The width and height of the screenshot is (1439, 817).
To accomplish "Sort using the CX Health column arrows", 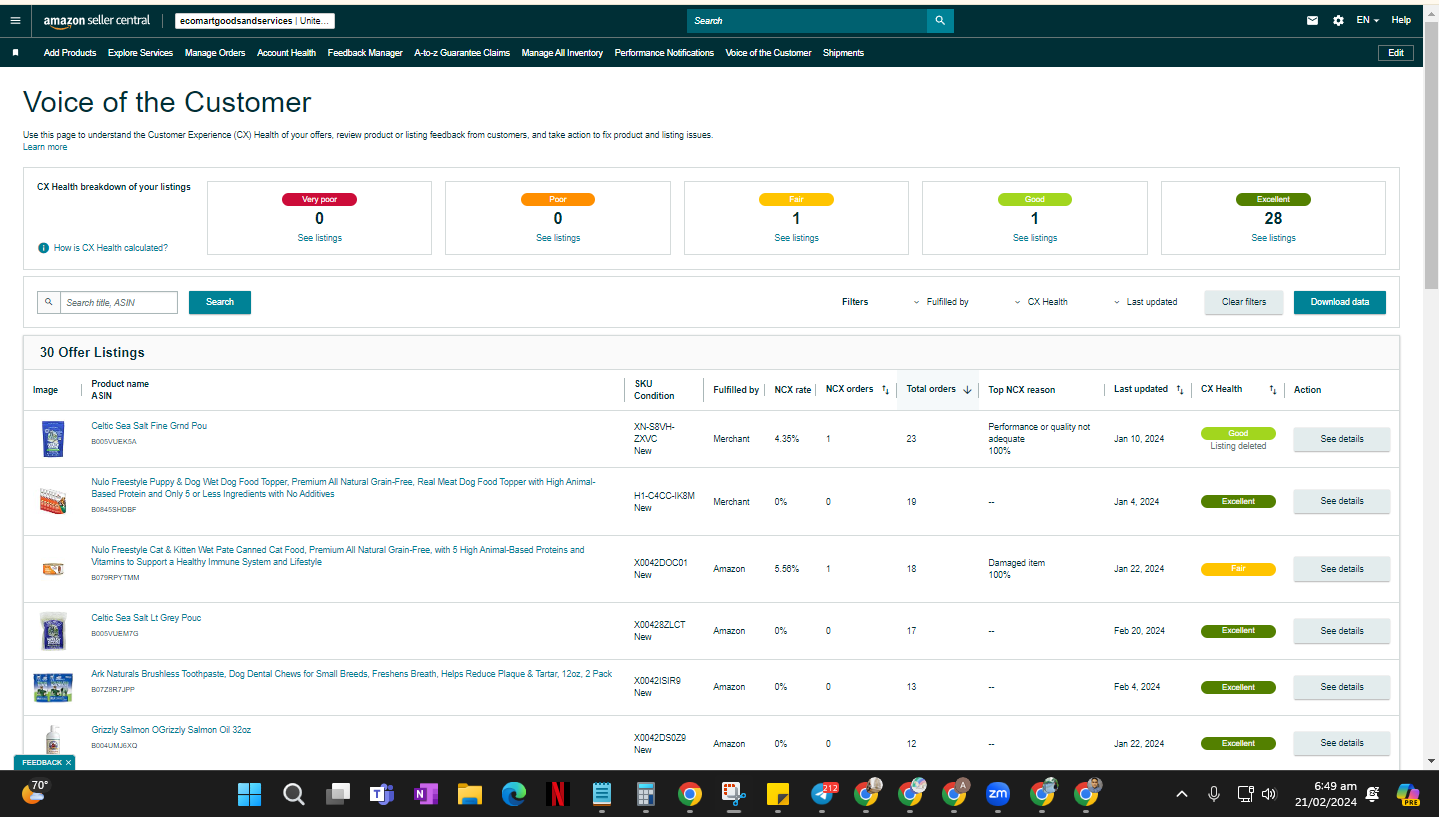I will (1273, 390).
